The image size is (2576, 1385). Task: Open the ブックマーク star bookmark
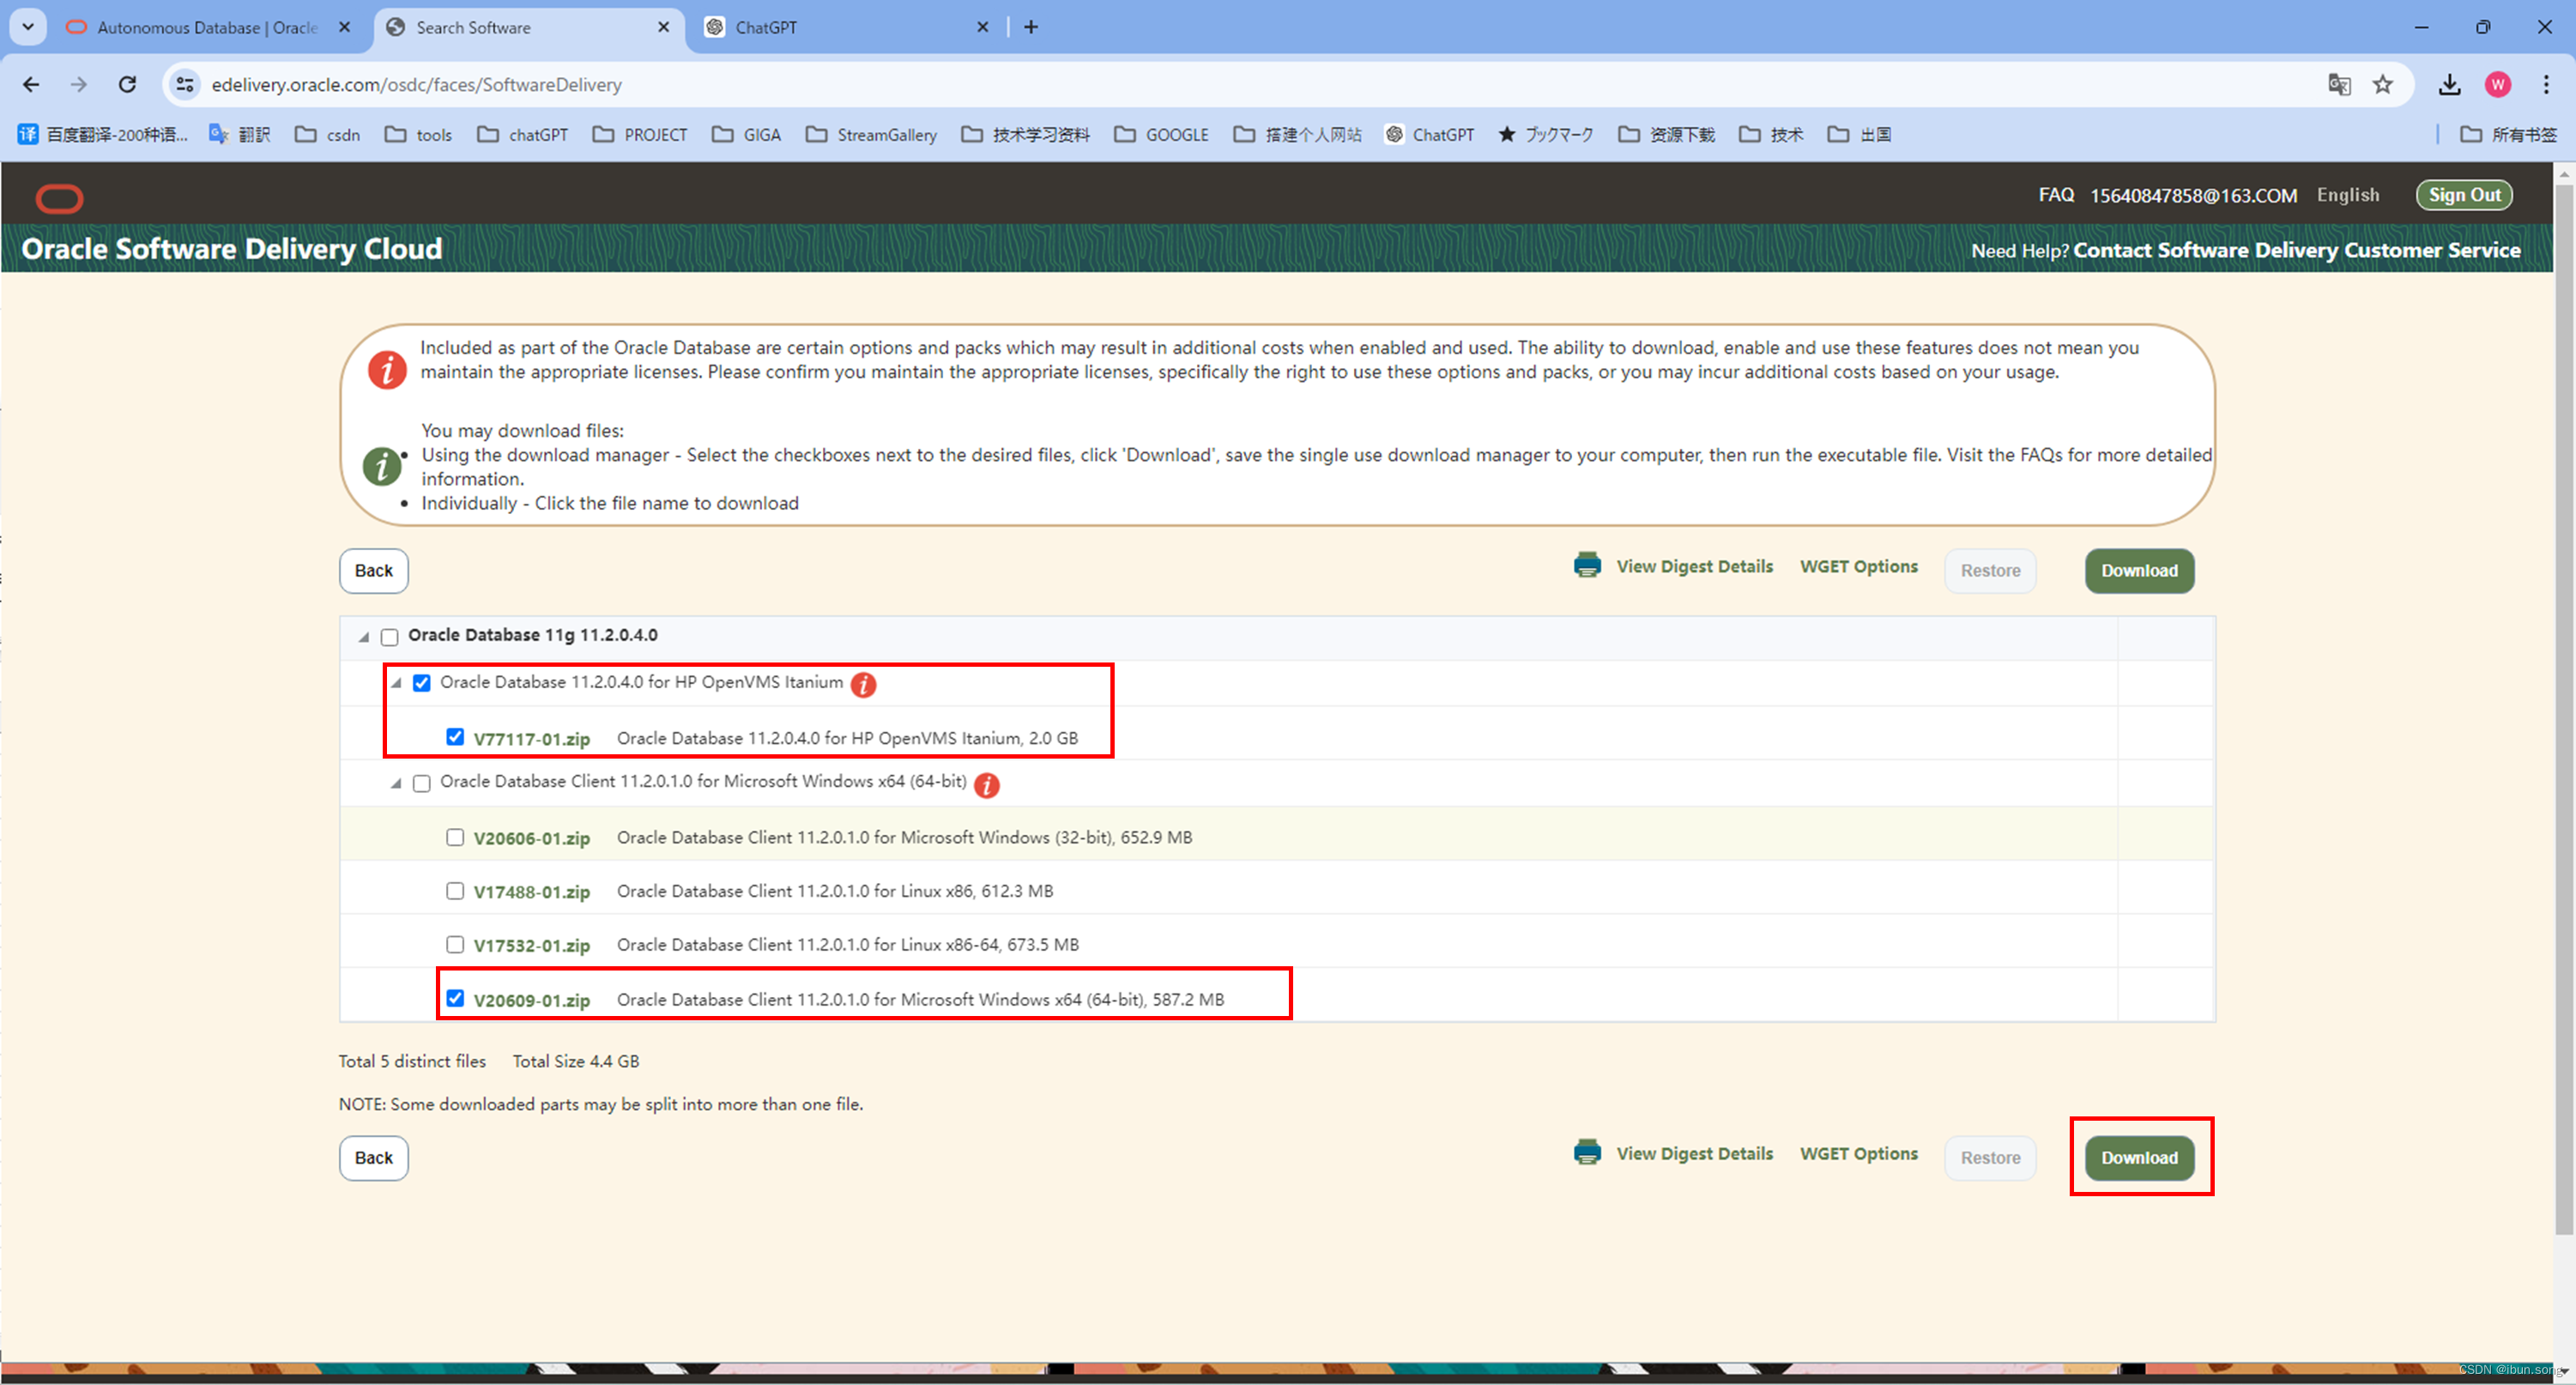point(1545,134)
